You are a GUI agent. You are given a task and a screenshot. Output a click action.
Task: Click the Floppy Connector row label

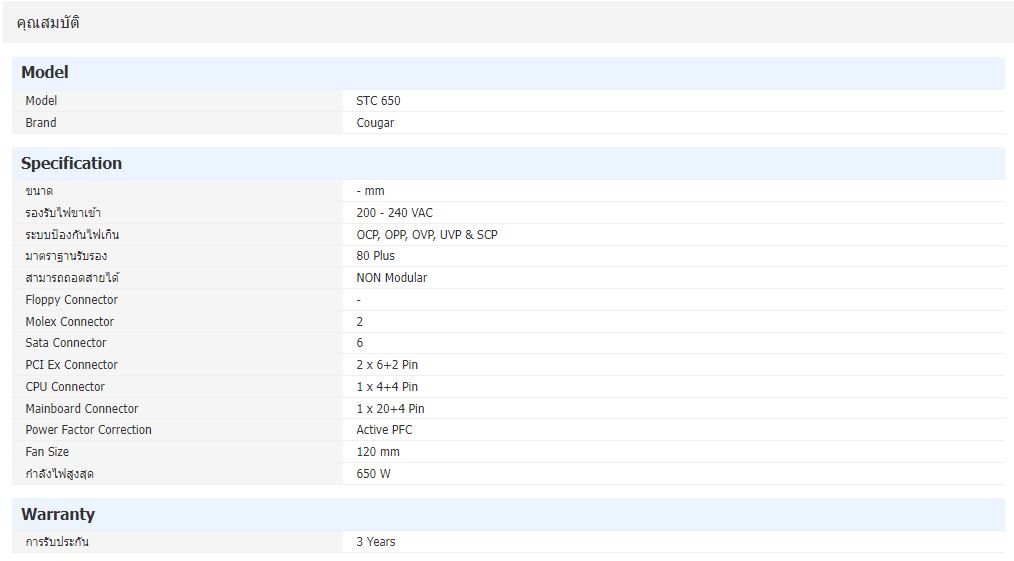[x=71, y=300]
